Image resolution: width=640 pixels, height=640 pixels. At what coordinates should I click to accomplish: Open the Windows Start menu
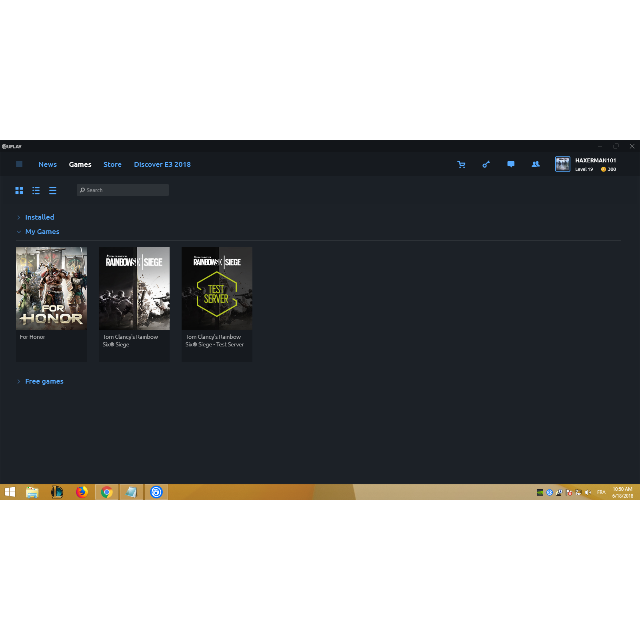tap(10, 492)
